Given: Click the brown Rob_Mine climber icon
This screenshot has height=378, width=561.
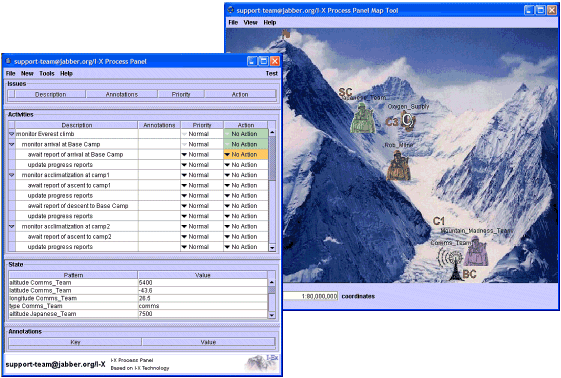Looking at the screenshot, I should (x=398, y=166).
